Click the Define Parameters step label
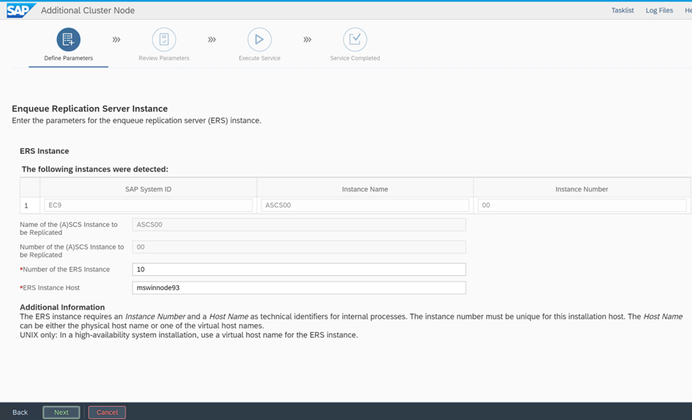The height and width of the screenshot is (420, 692). point(68,58)
